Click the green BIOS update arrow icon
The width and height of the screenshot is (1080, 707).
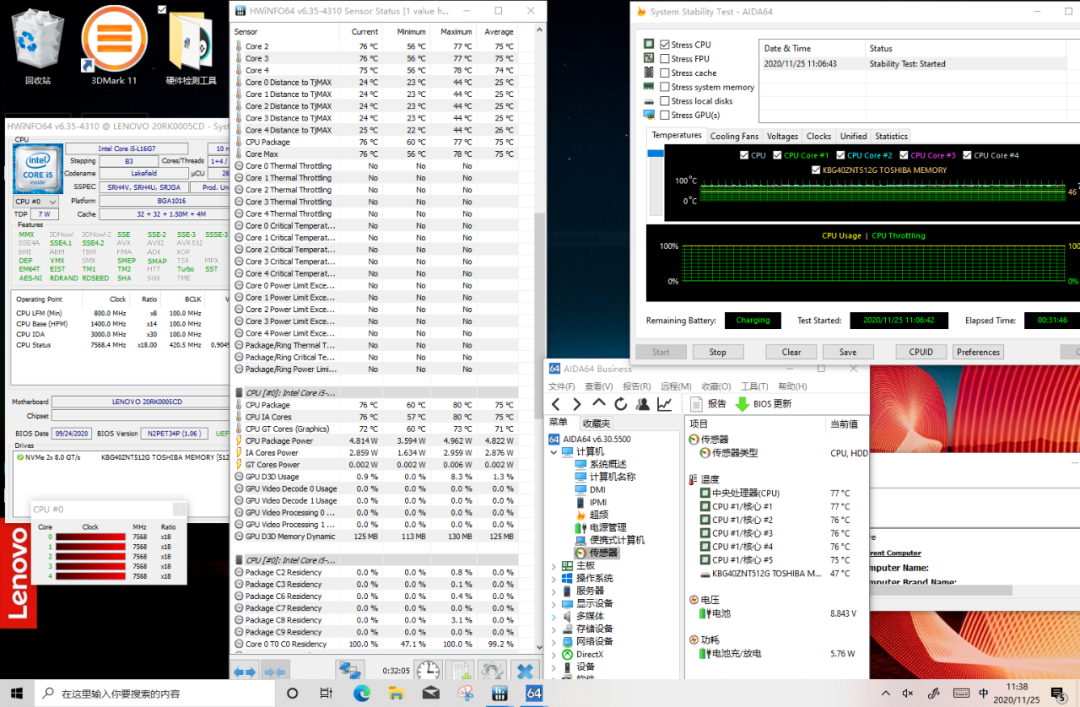point(742,404)
